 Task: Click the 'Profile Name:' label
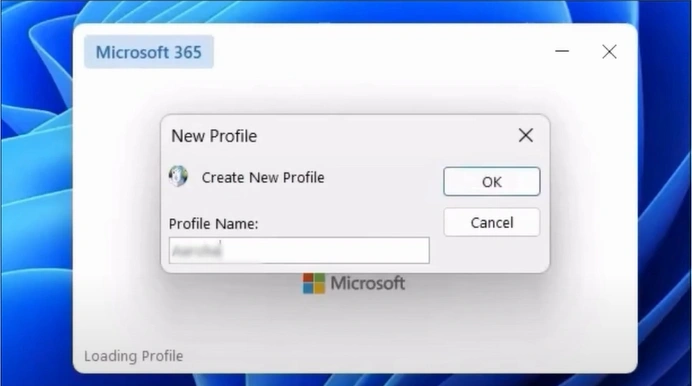(x=214, y=224)
